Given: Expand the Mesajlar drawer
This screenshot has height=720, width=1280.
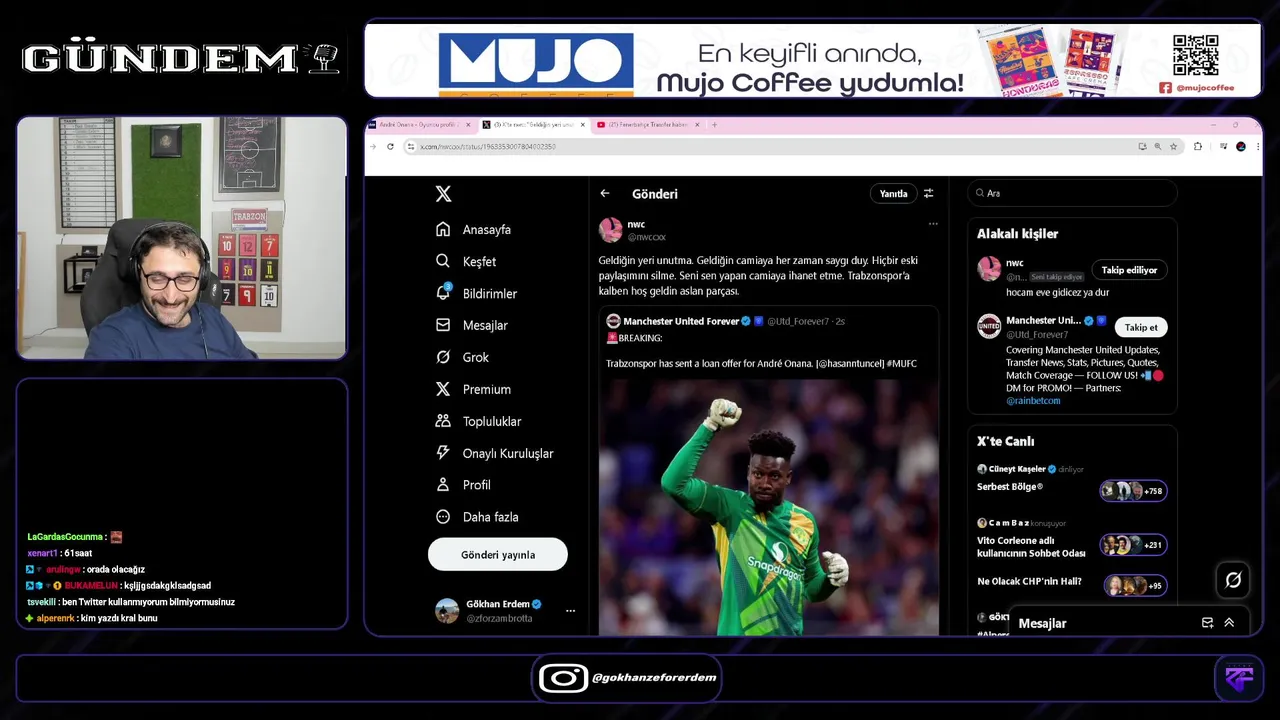Looking at the screenshot, I should [1229, 623].
